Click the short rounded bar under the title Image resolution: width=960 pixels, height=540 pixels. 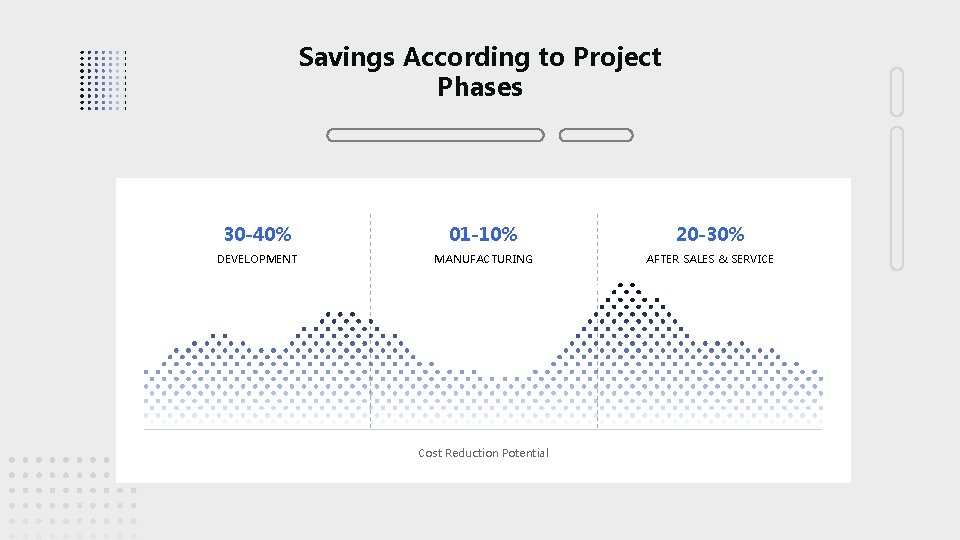coord(596,135)
